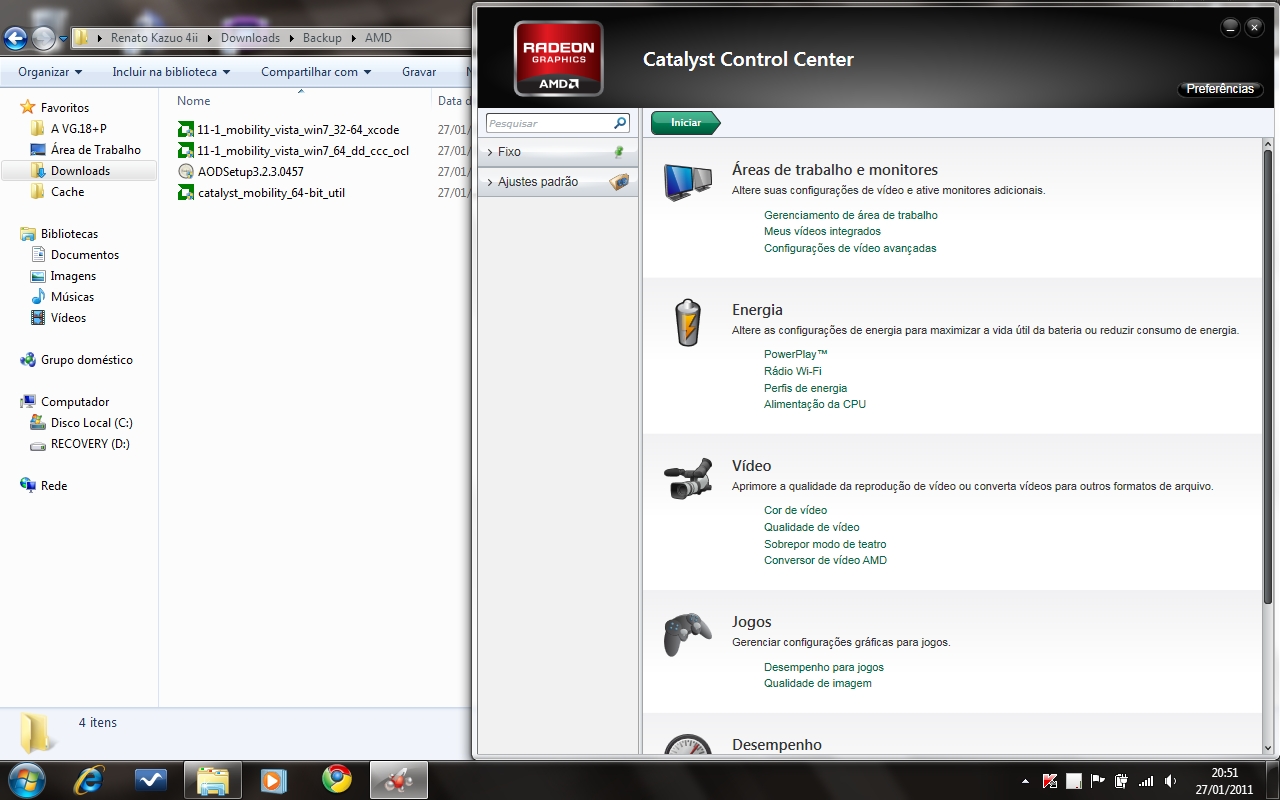The height and width of the screenshot is (800, 1280).
Task: Open Qualidade de vídeo link
Action: [x=811, y=527]
